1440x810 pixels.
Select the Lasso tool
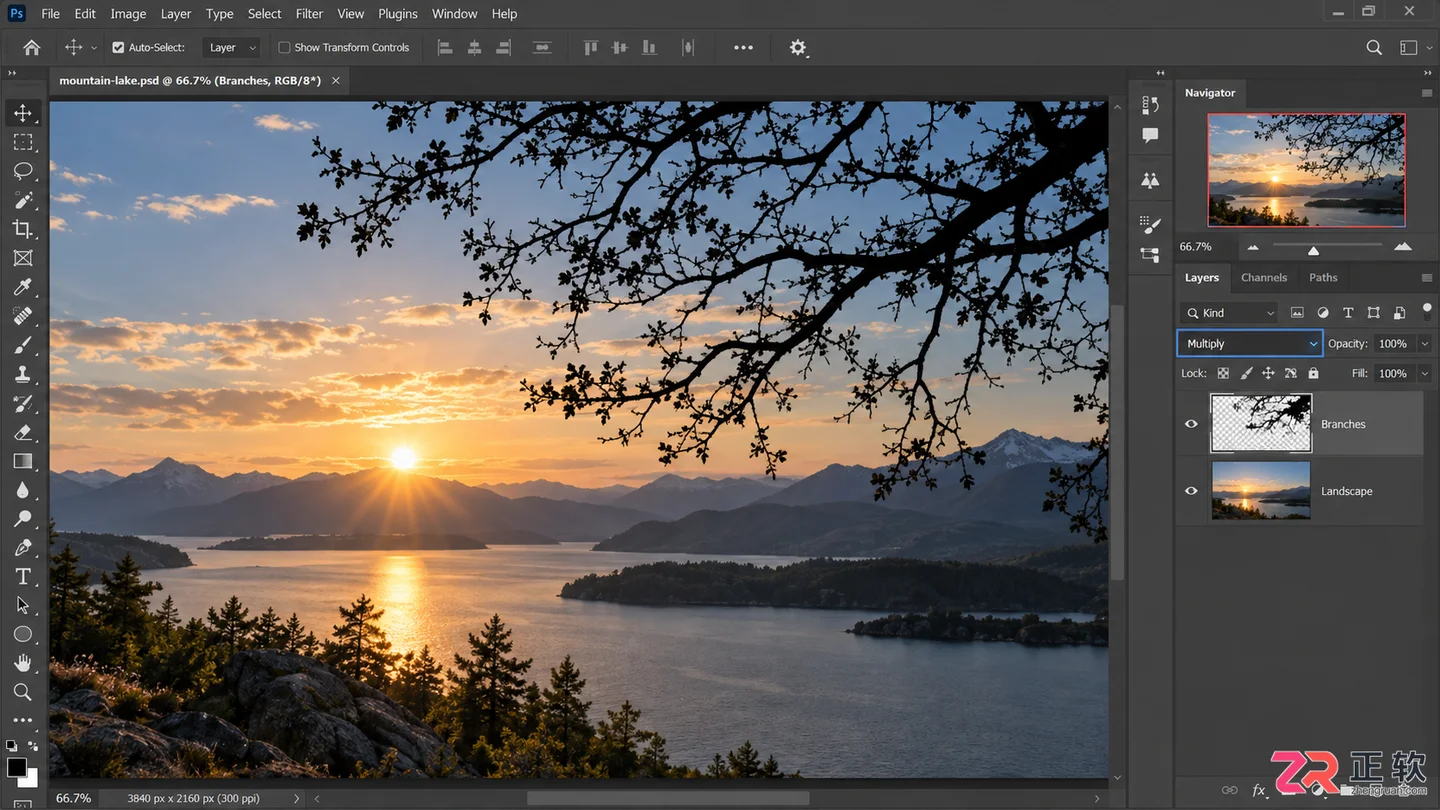coord(23,171)
